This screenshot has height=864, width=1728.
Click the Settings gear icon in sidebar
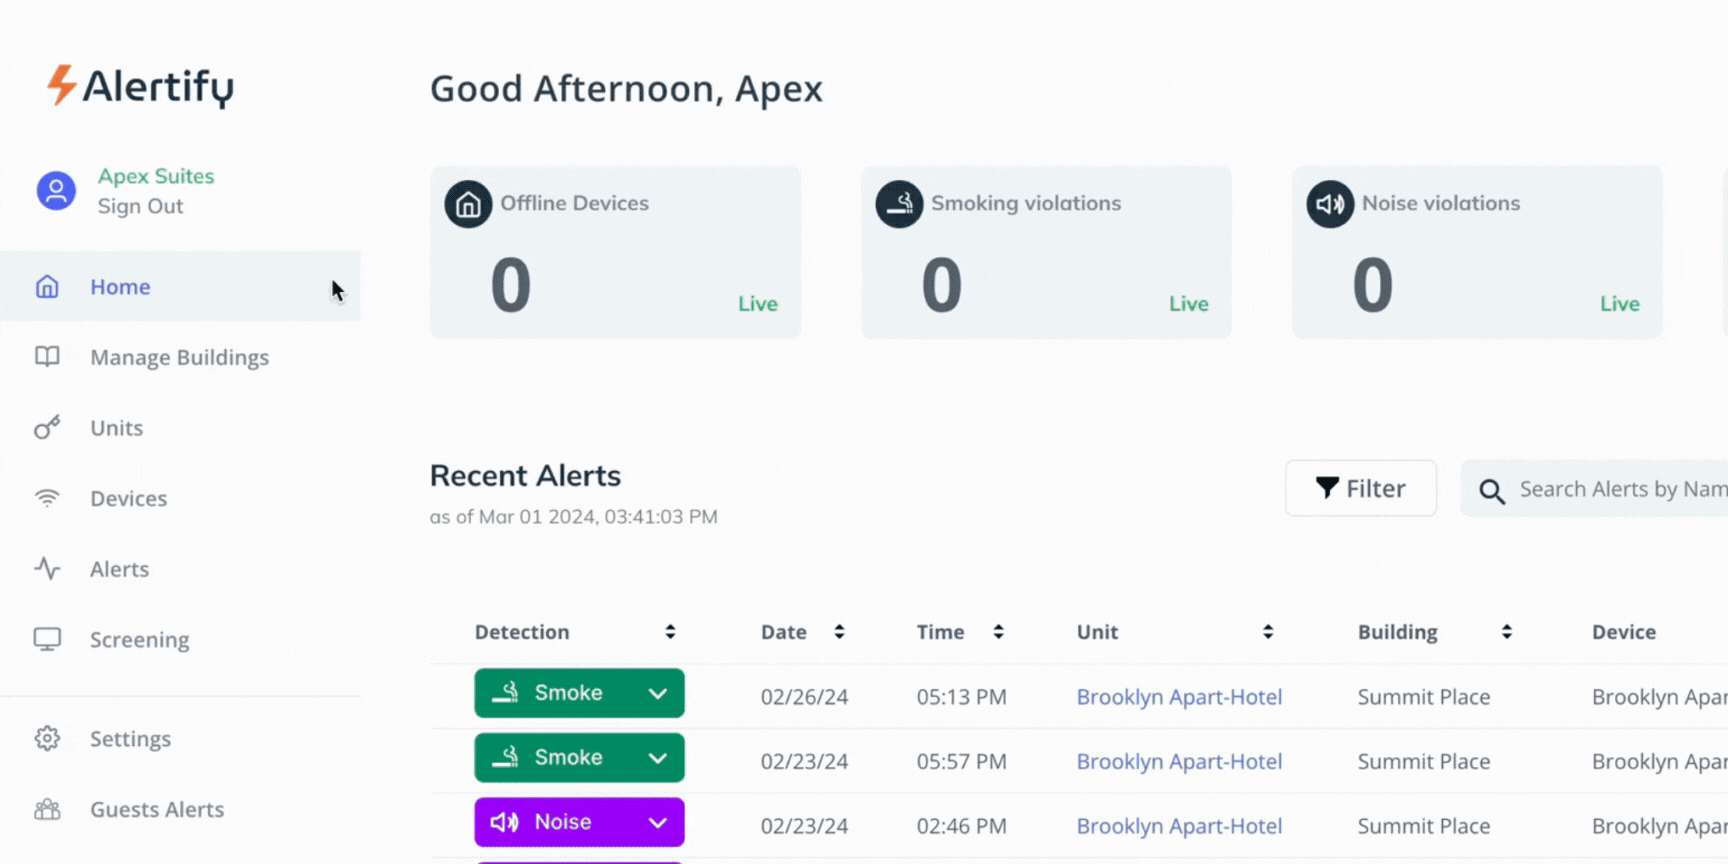(x=47, y=739)
